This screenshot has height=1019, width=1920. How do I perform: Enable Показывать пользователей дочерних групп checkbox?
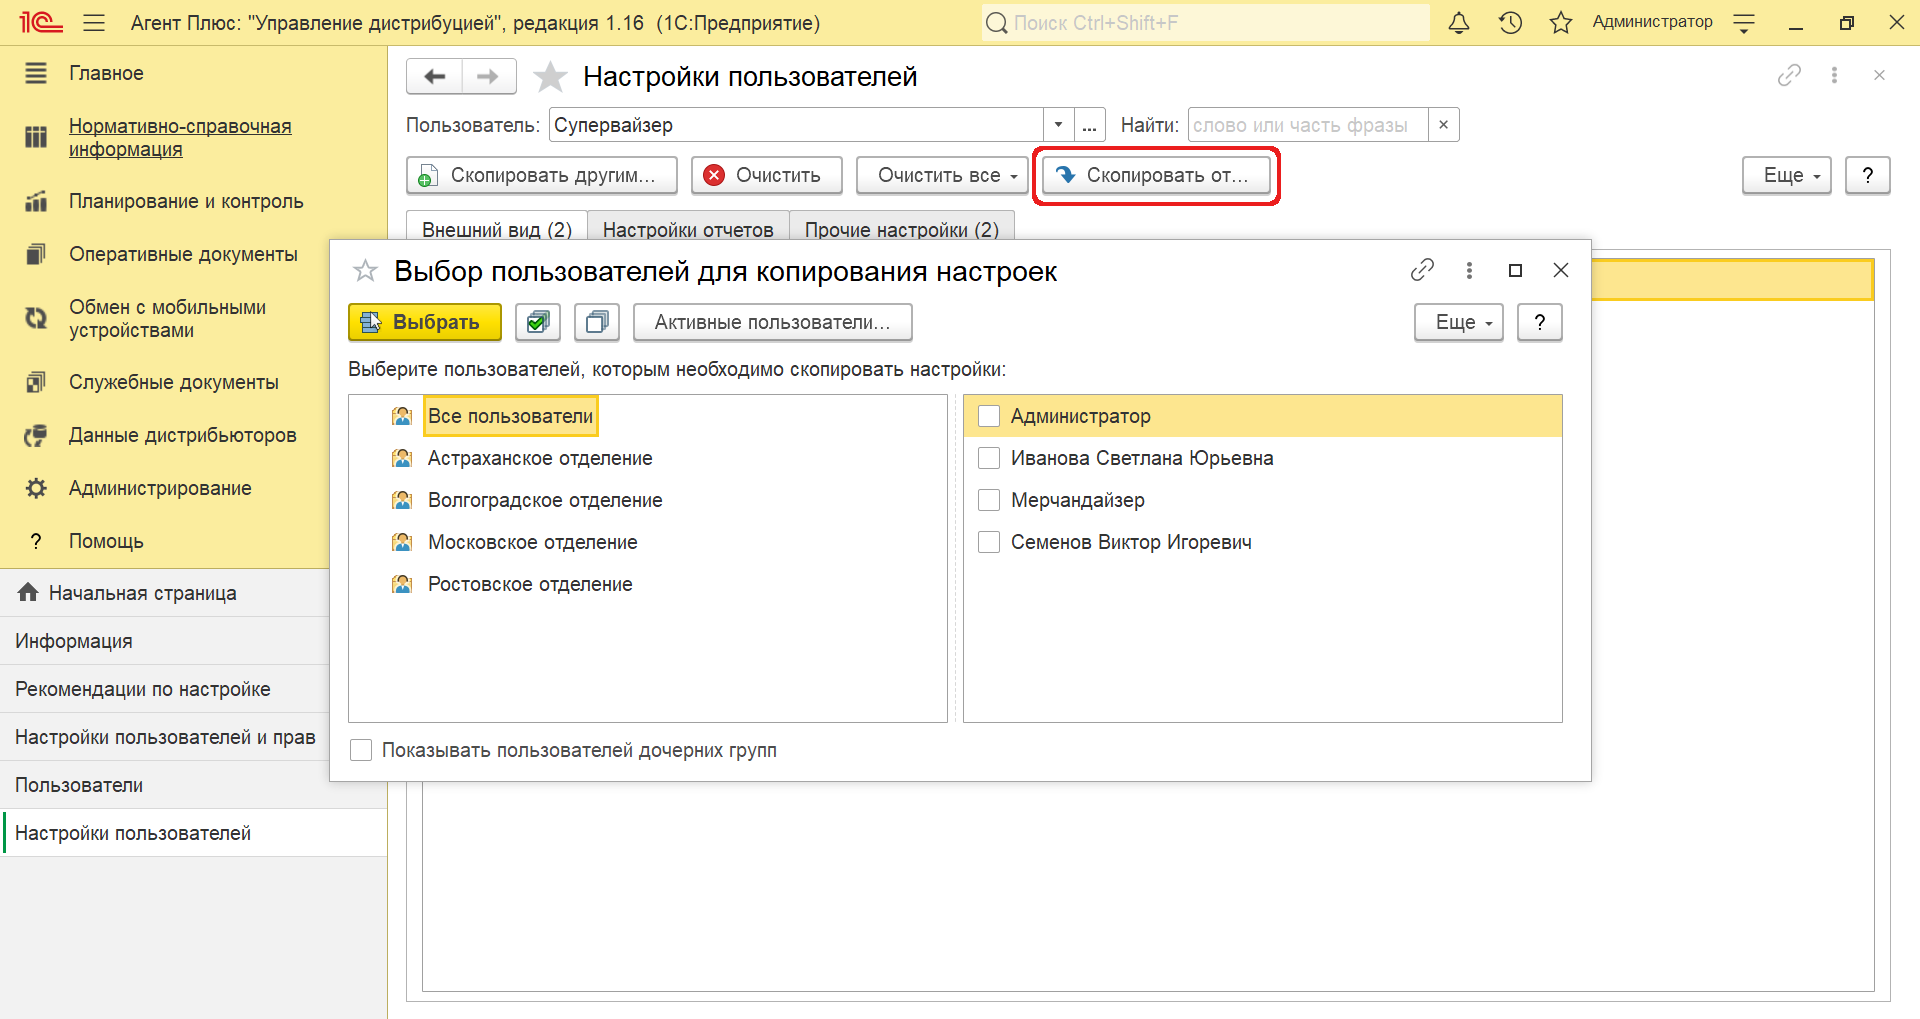(361, 750)
